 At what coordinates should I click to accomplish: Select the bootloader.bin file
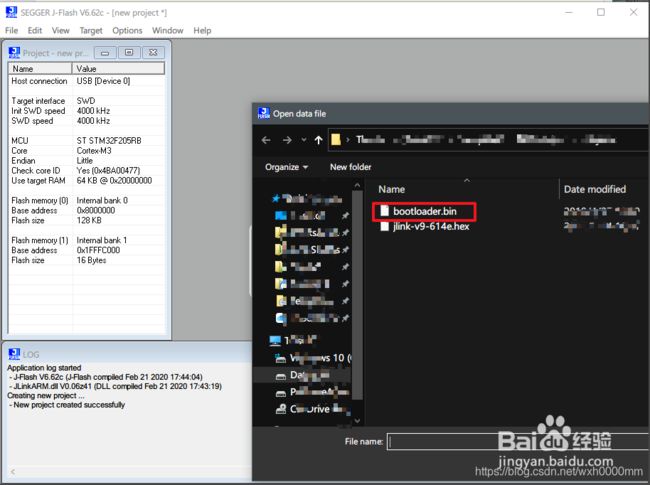[x=424, y=211]
